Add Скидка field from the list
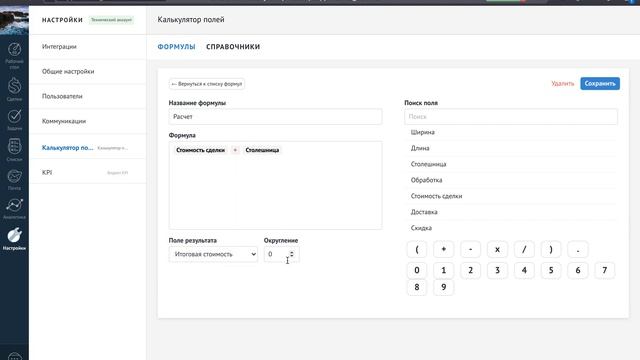The width and height of the screenshot is (640, 360). tap(511, 228)
